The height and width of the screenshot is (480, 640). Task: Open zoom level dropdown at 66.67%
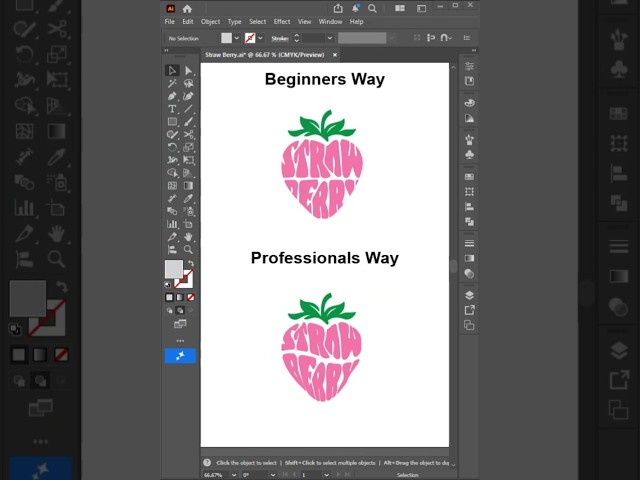pyautogui.click(x=234, y=475)
